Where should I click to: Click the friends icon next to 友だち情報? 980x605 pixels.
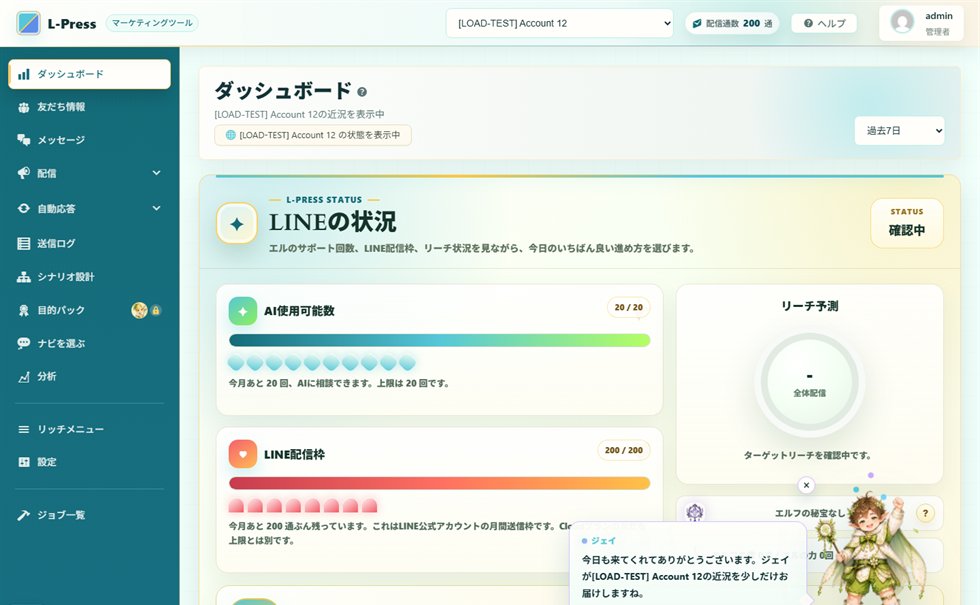(24, 107)
